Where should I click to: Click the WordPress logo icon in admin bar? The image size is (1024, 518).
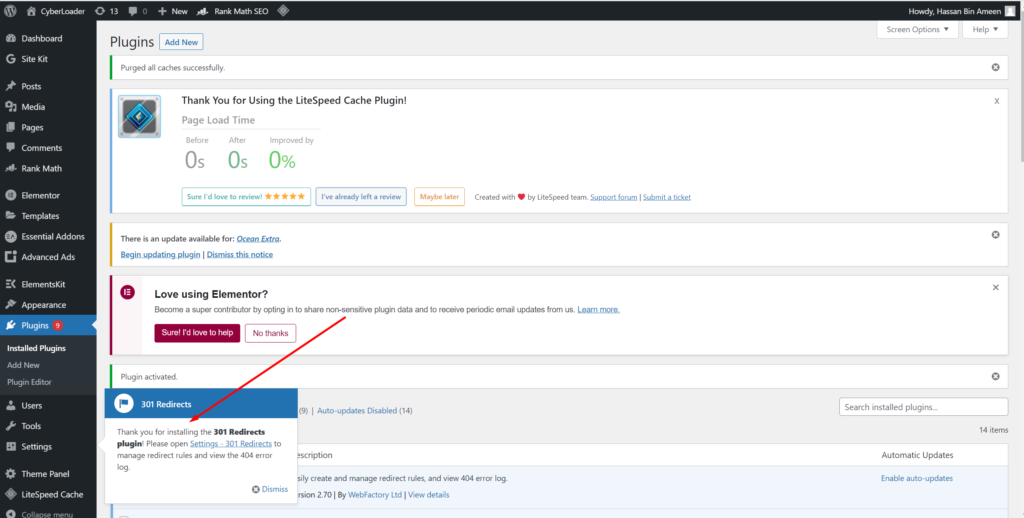[x=10, y=11]
